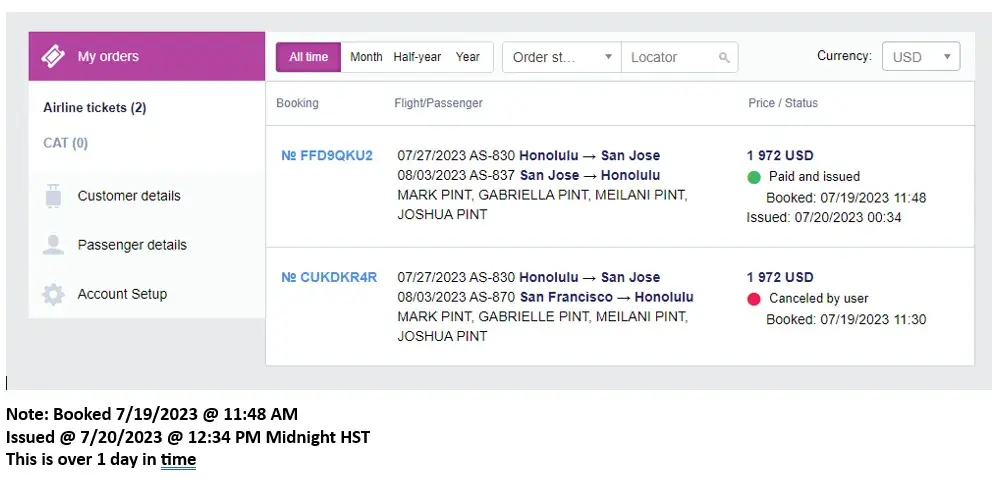Go to Passenger details page

coord(132,245)
